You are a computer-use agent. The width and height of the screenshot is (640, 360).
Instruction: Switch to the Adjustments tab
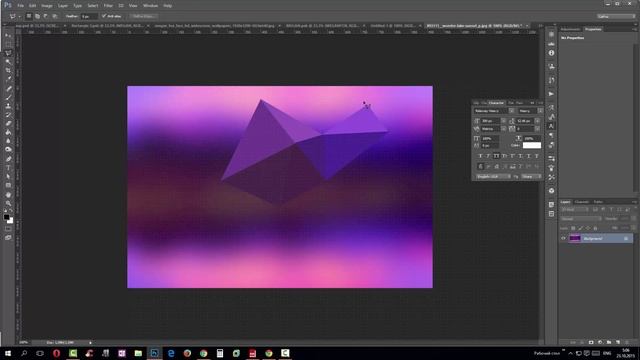570,29
